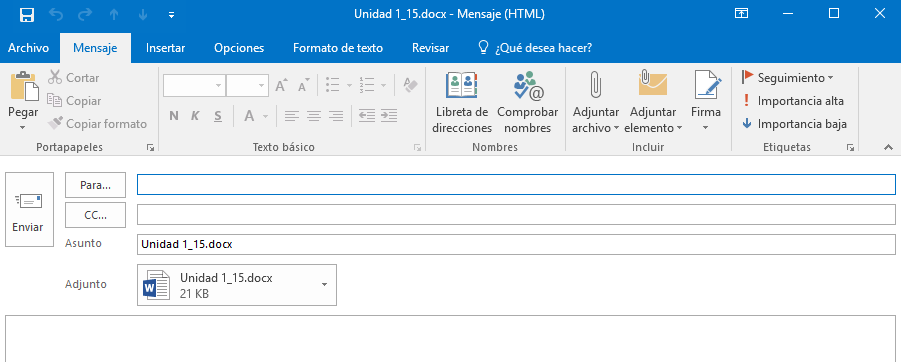The height and width of the screenshot is (362, 901).
Task: Open ribbon display options in title bar
Action: 742,14
